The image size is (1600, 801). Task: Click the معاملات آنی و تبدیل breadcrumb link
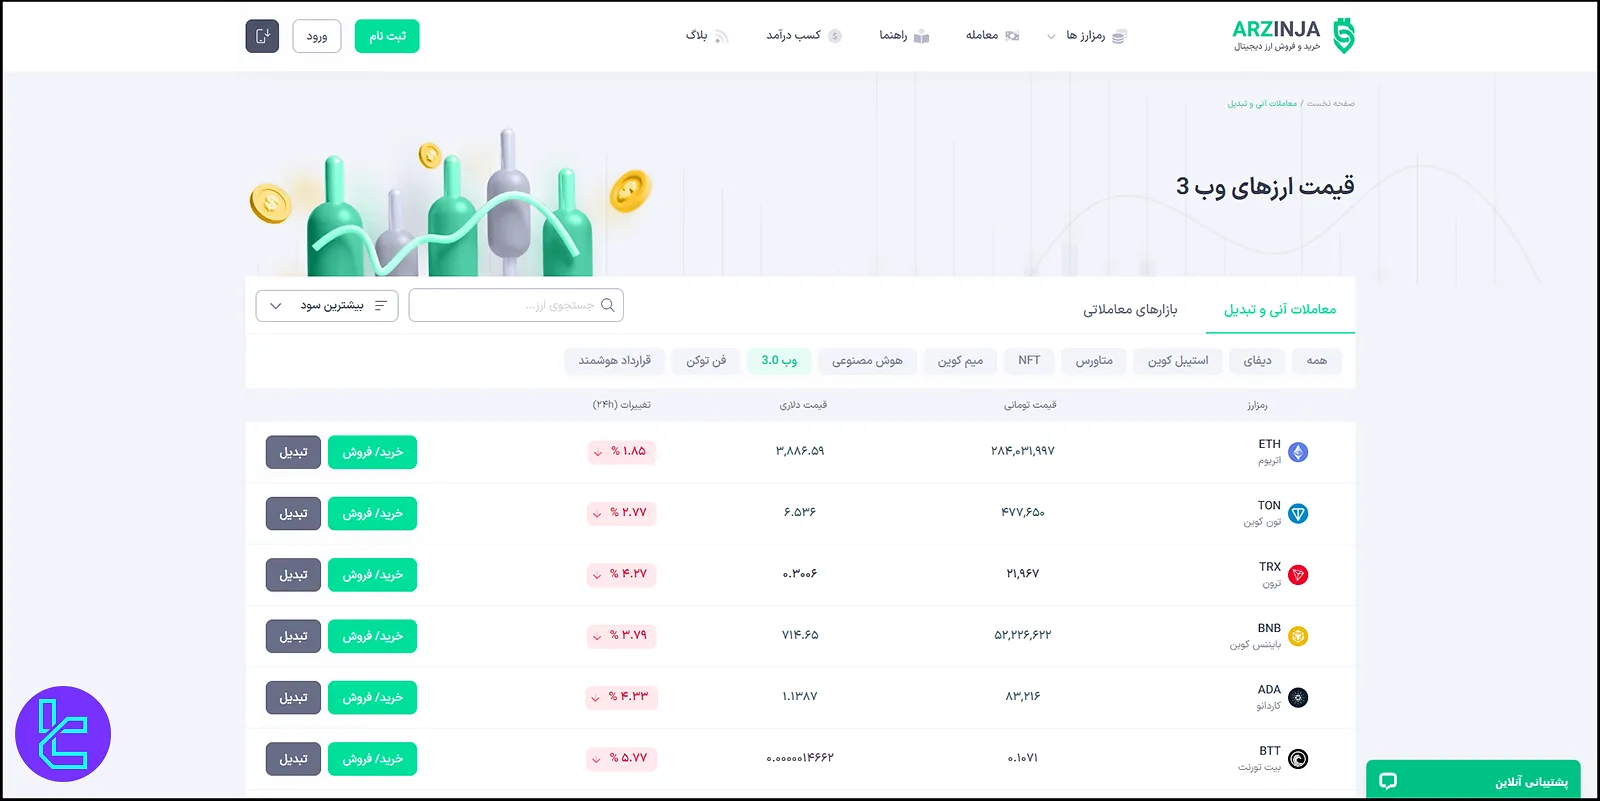pyautogui.click(x=1262, y=104)
